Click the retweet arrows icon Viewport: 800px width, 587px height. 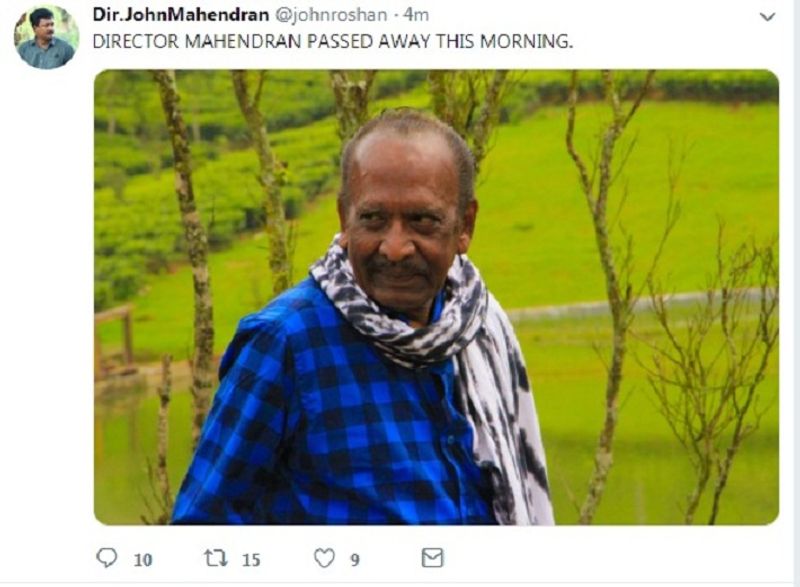coord(216,557)
